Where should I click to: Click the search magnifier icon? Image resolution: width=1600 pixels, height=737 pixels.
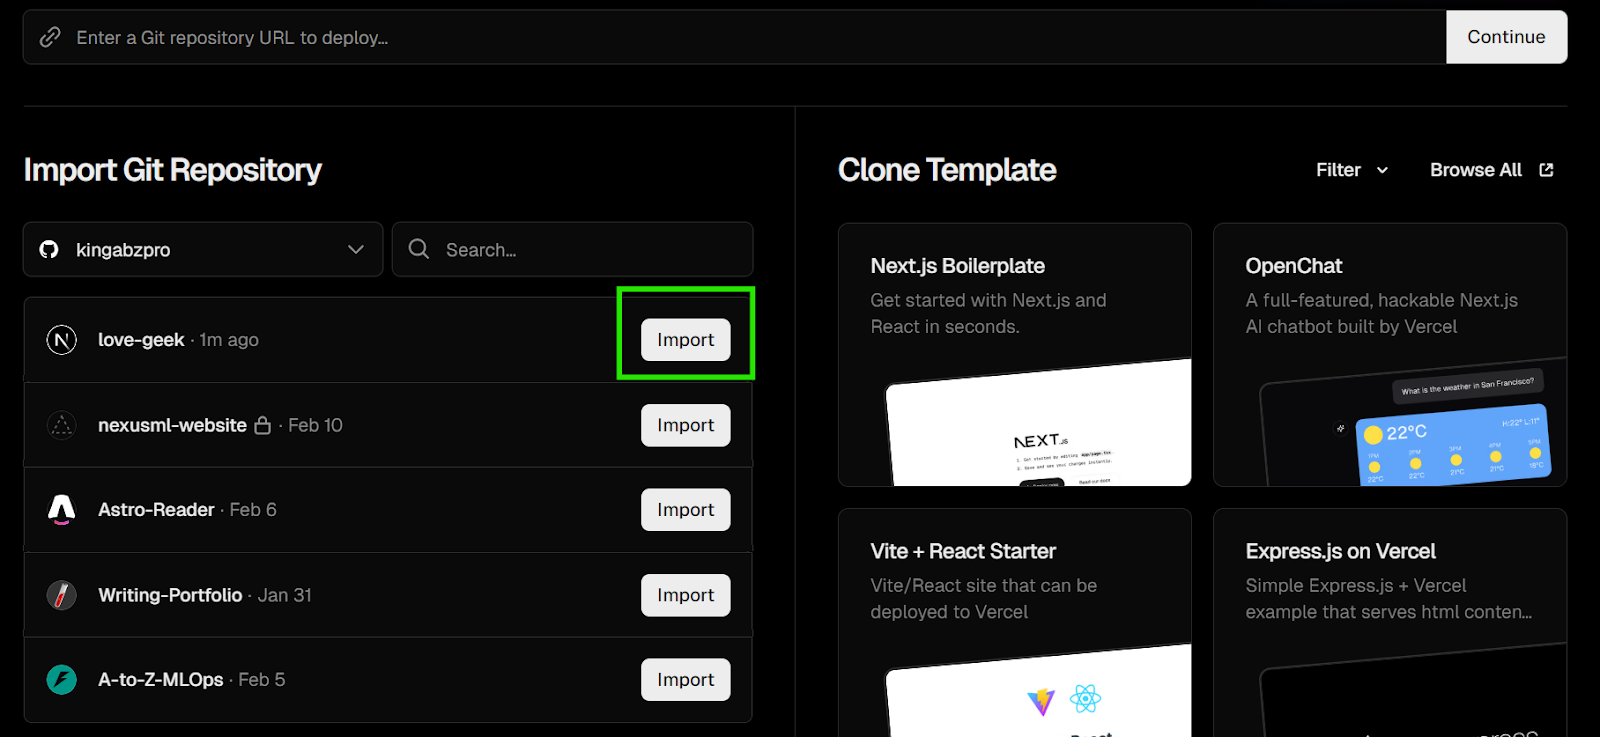point(419,249)
